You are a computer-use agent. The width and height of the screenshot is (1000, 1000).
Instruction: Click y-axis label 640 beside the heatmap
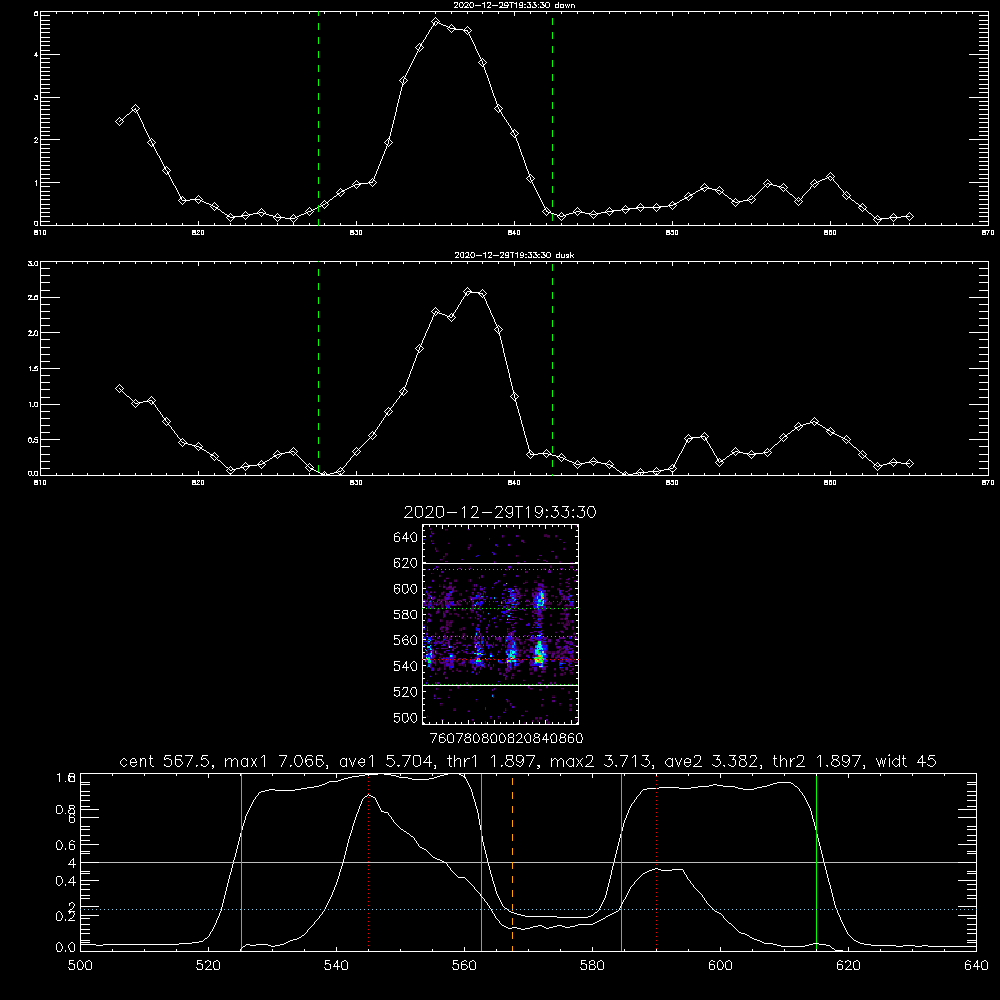click(x=406, y=538)
